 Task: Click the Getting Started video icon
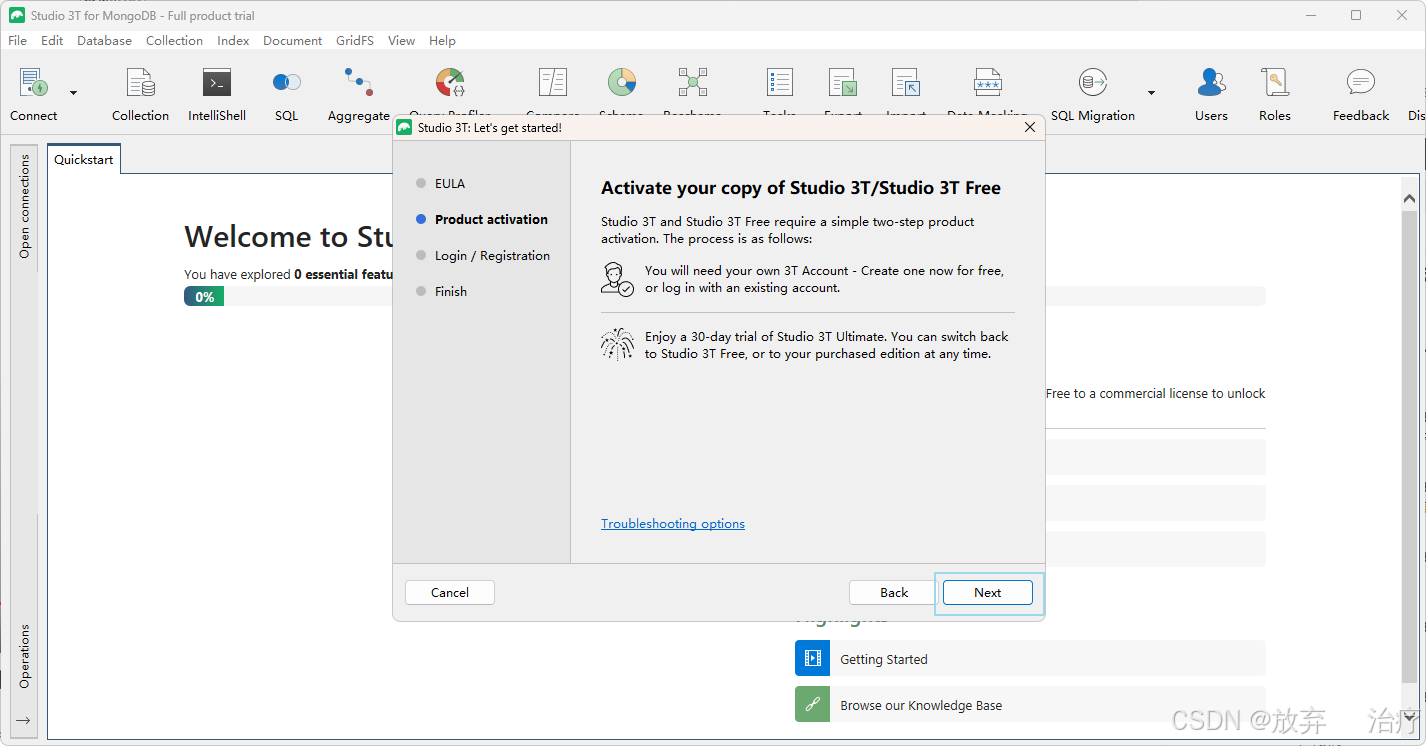[x=812, y=659]
